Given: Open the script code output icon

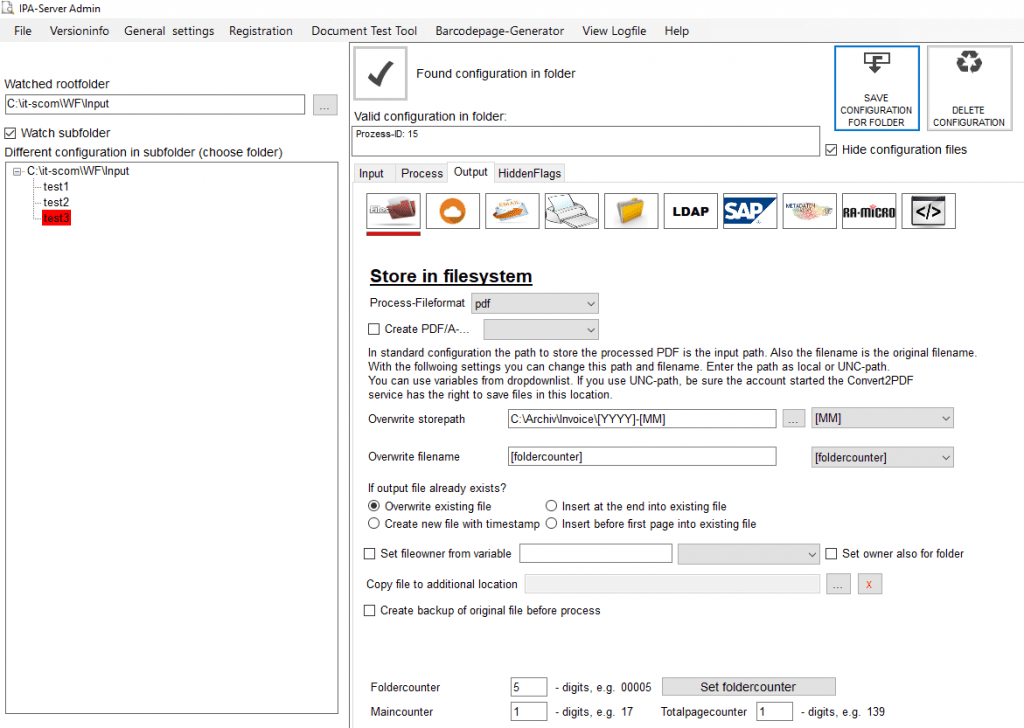Looking at the screenshot, I should (928, 211).
